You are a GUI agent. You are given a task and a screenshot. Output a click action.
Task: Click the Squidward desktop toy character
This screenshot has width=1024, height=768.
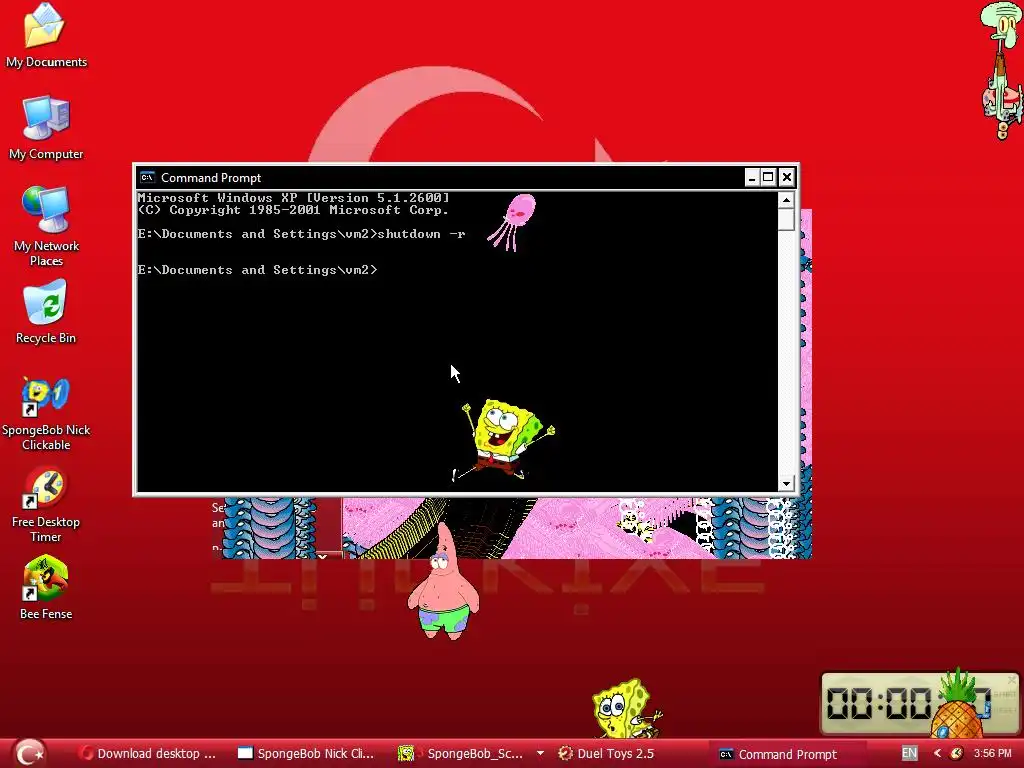1002,71
